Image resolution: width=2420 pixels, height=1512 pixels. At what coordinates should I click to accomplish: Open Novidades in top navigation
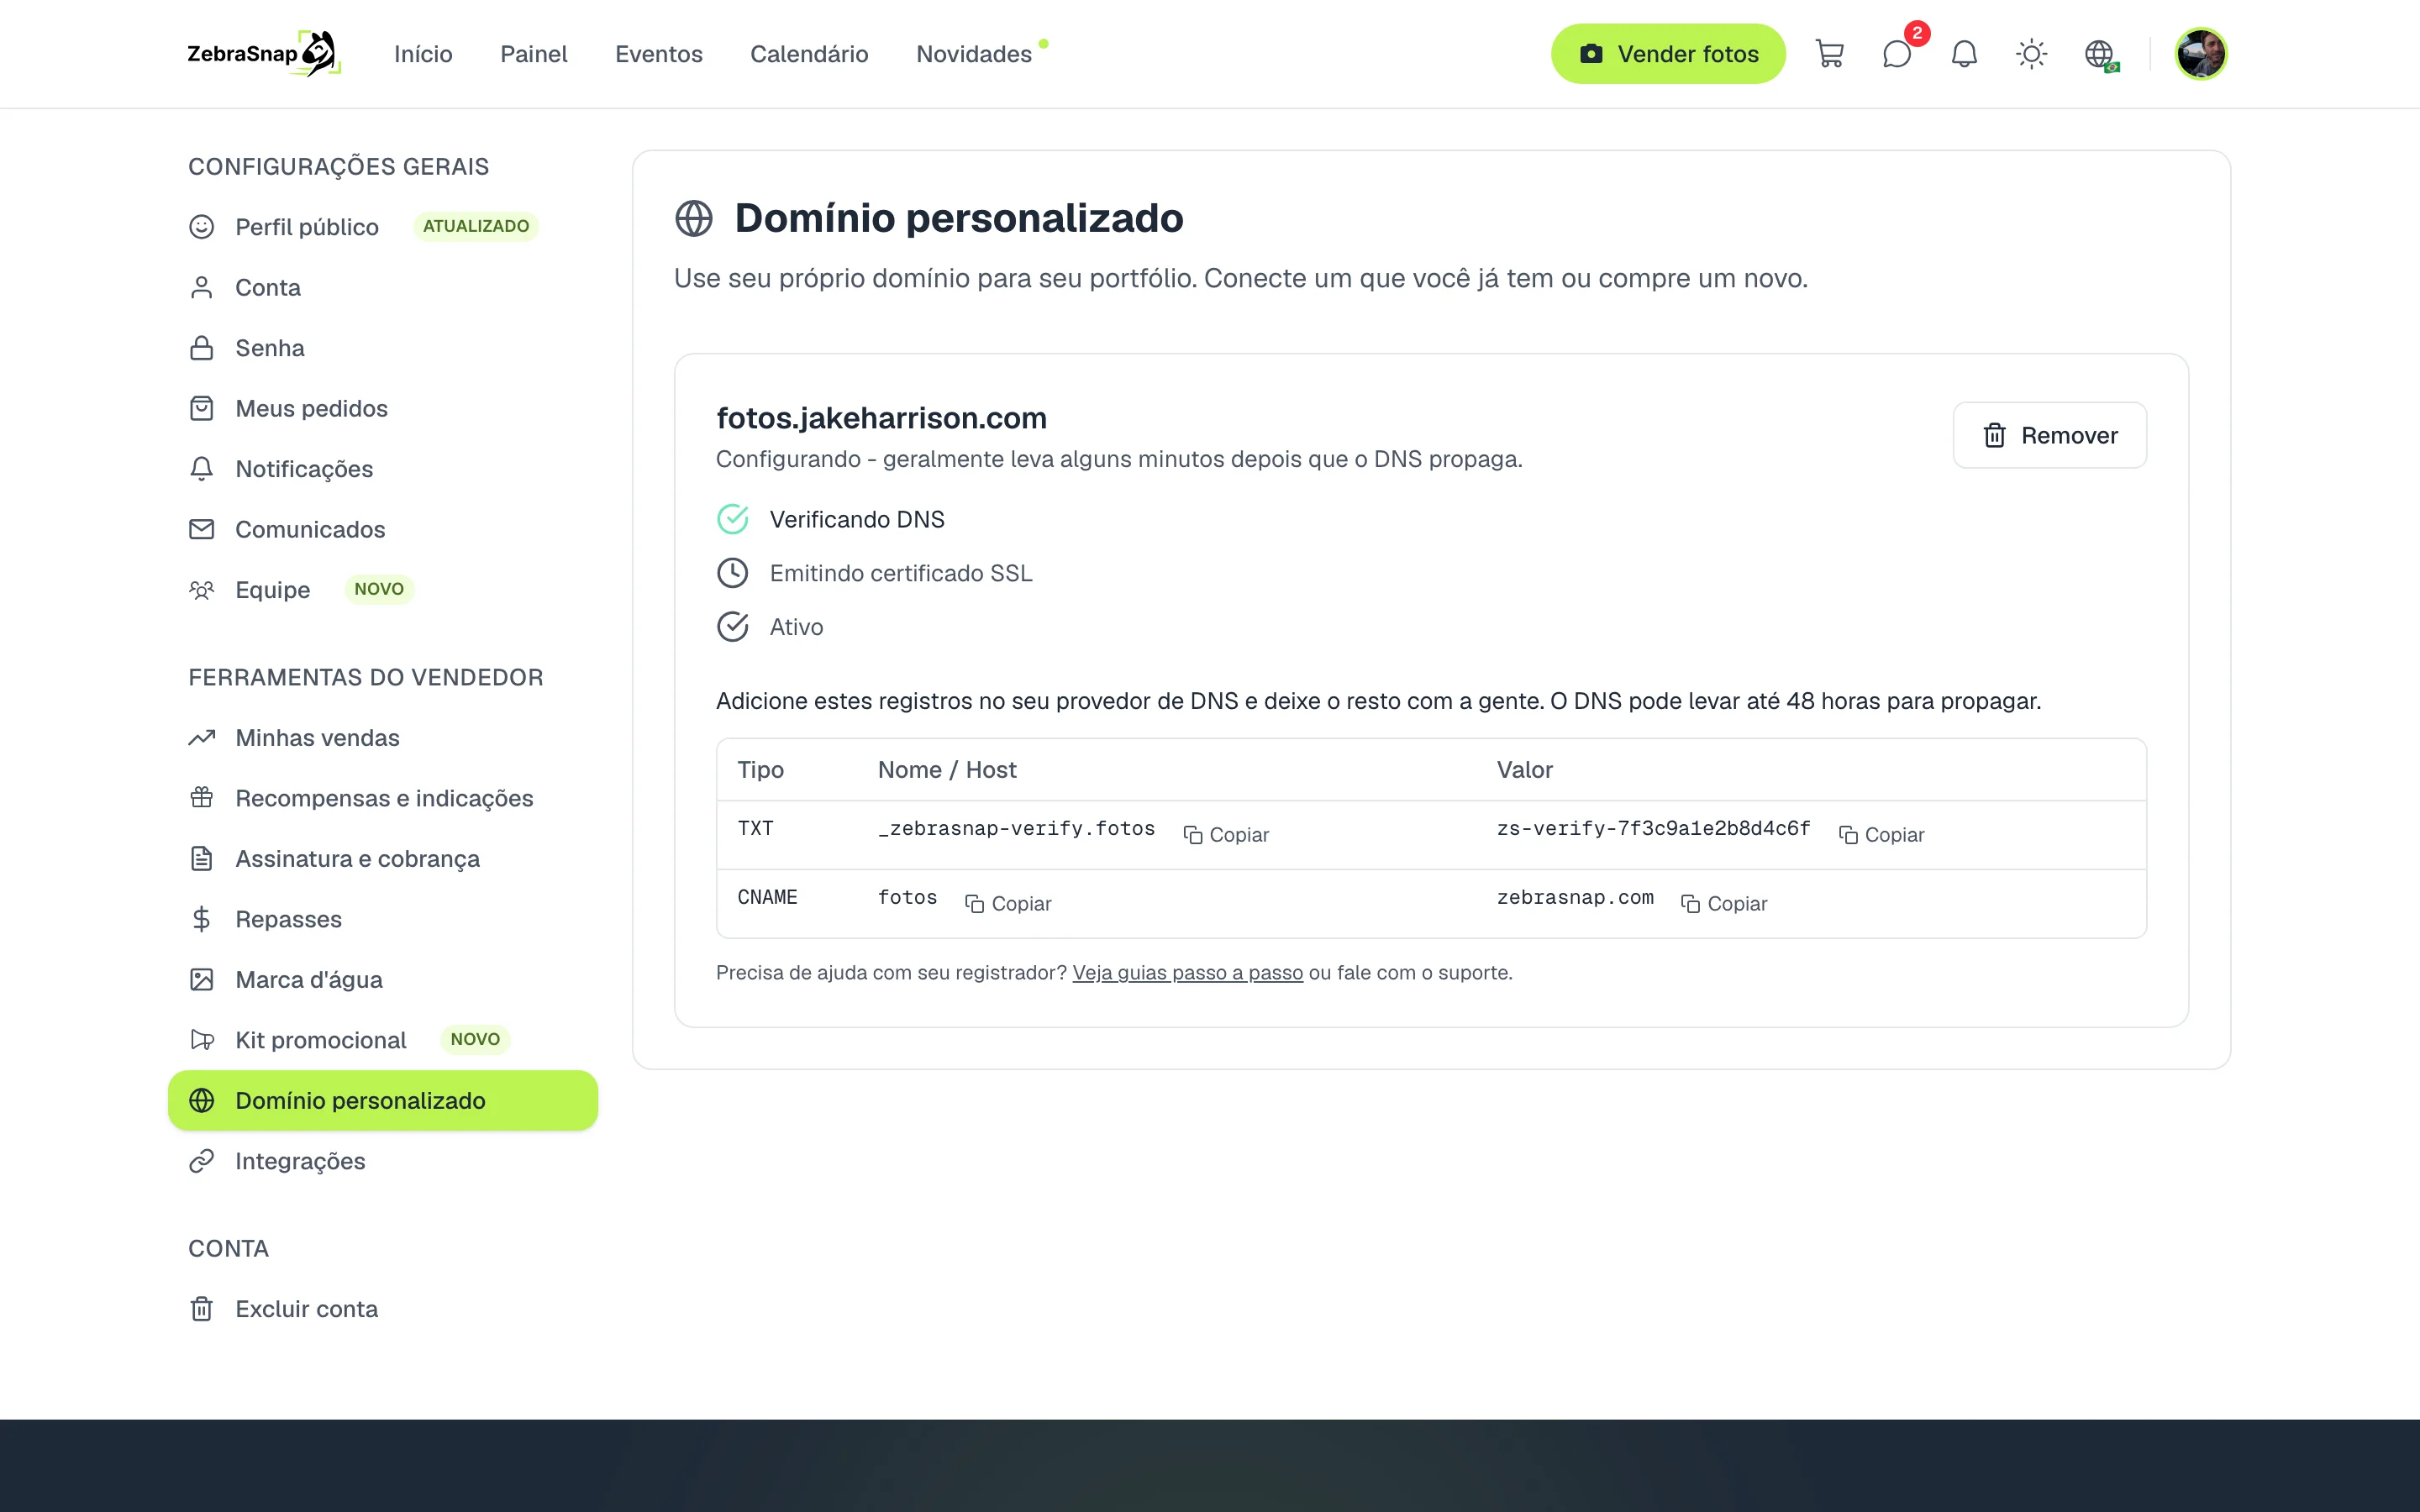974,54
